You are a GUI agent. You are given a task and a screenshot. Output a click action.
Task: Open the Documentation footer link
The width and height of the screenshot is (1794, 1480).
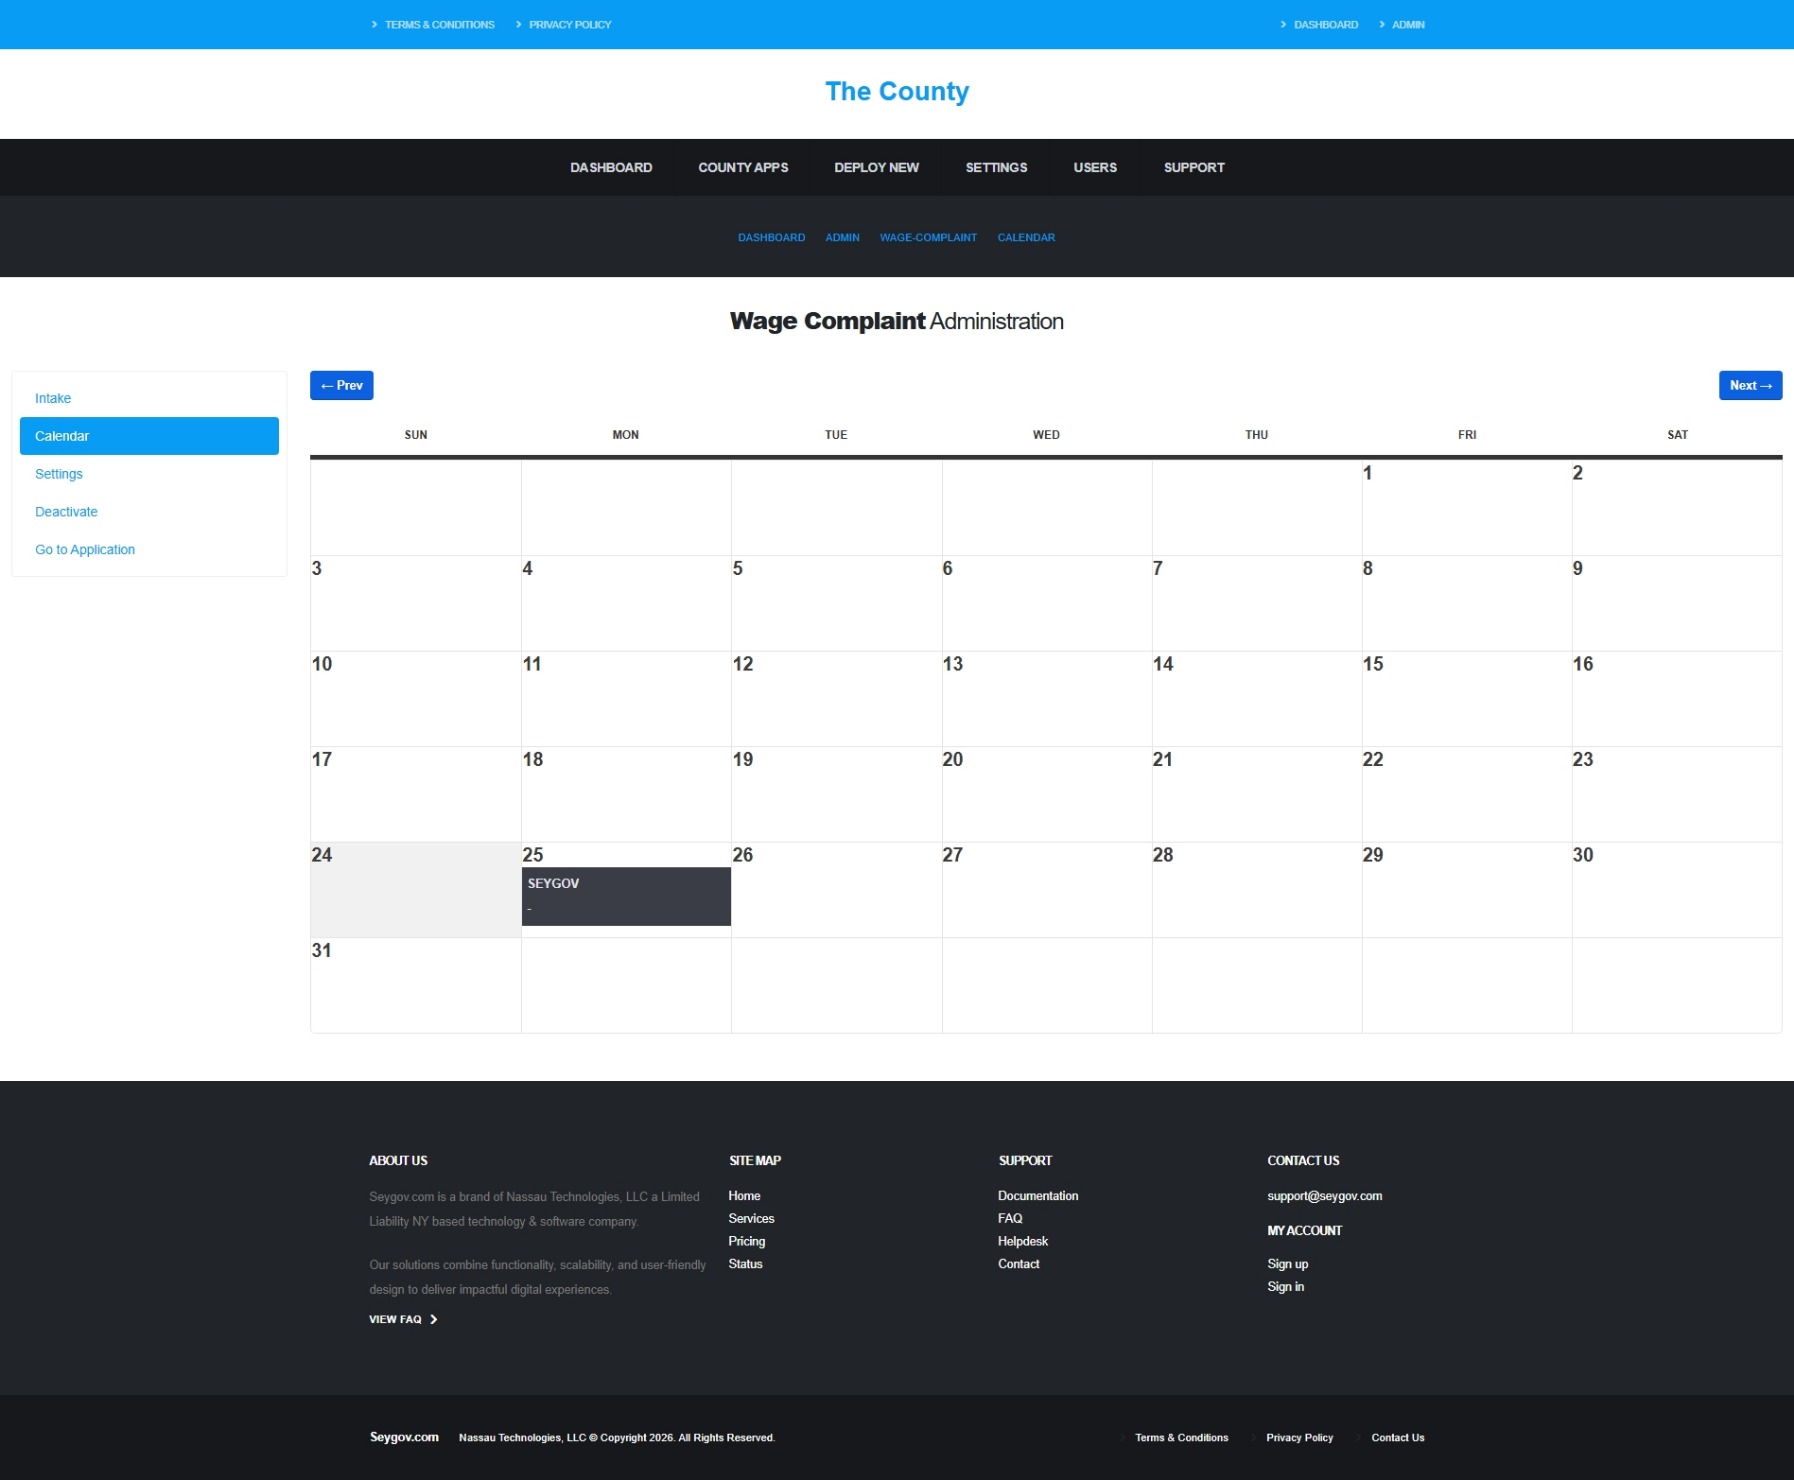(x=1038, y=1196)
